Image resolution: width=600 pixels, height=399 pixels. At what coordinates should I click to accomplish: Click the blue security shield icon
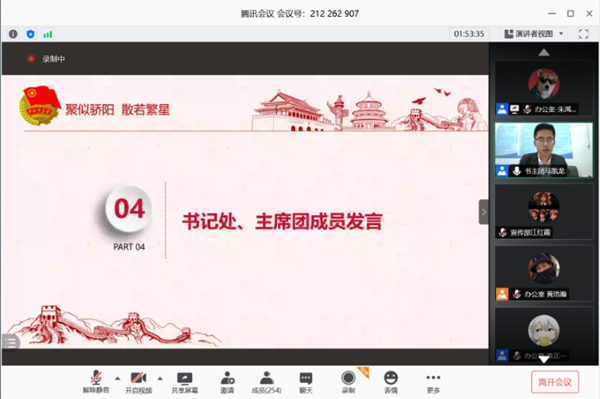click(31, 34)
